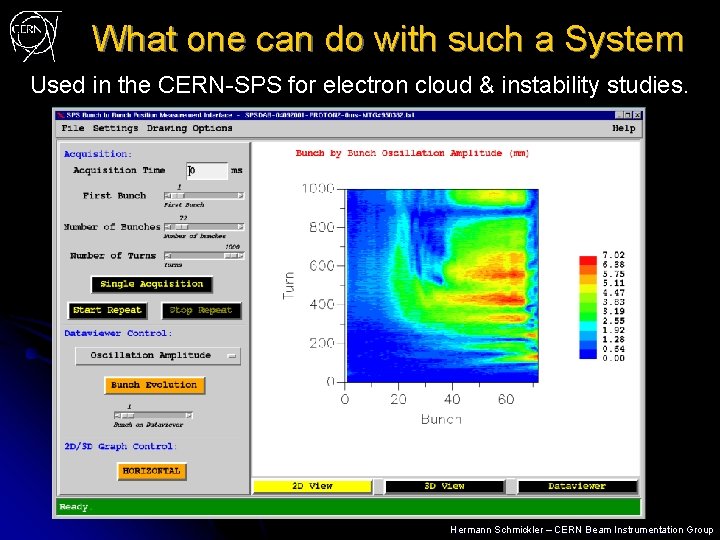The width and height of the screenshot is (720, 540).
Task: Close the SPS measurement window
Action: click(637, 115)
